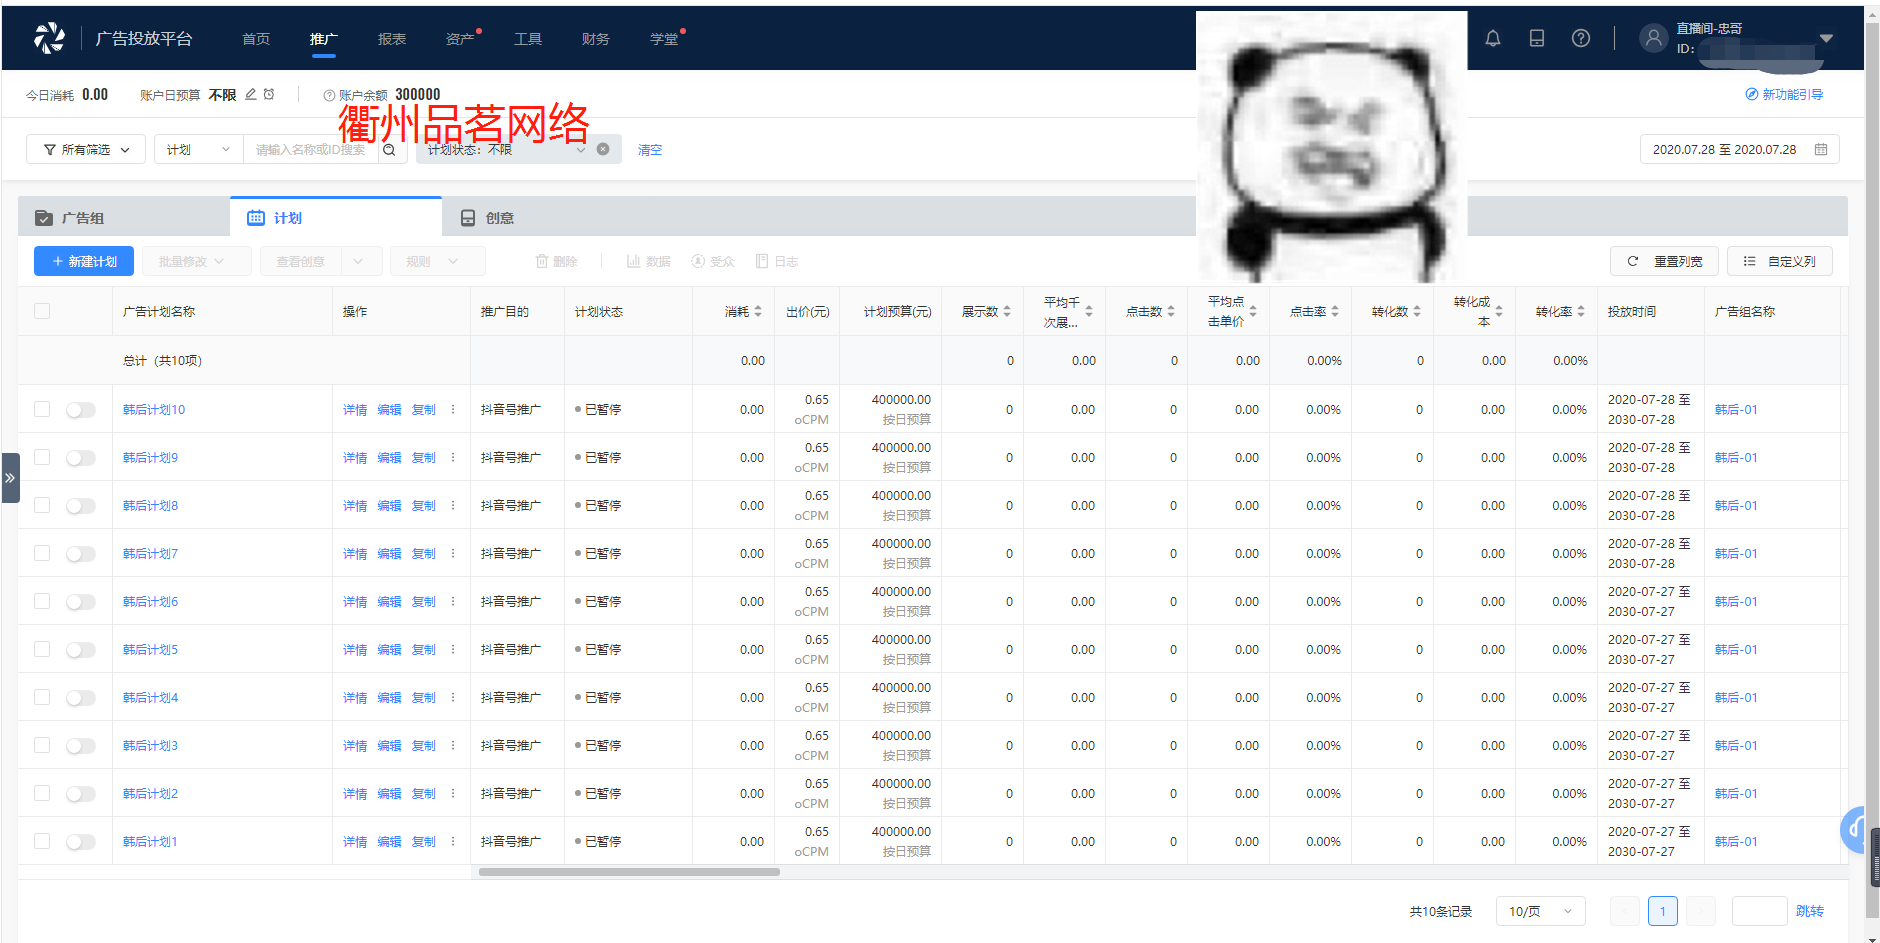Click the budget alarm clock icon
The image size is (1880, 943).
[x=269, y=95]
